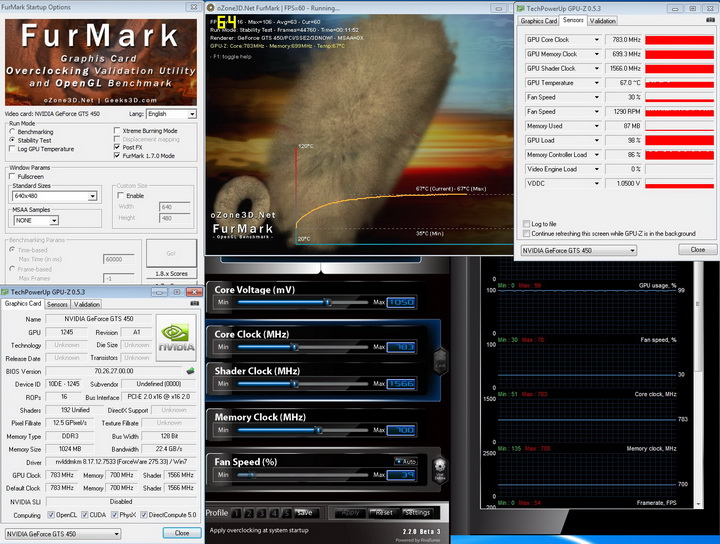Click the FurMark banner logo image

(101, 61)
